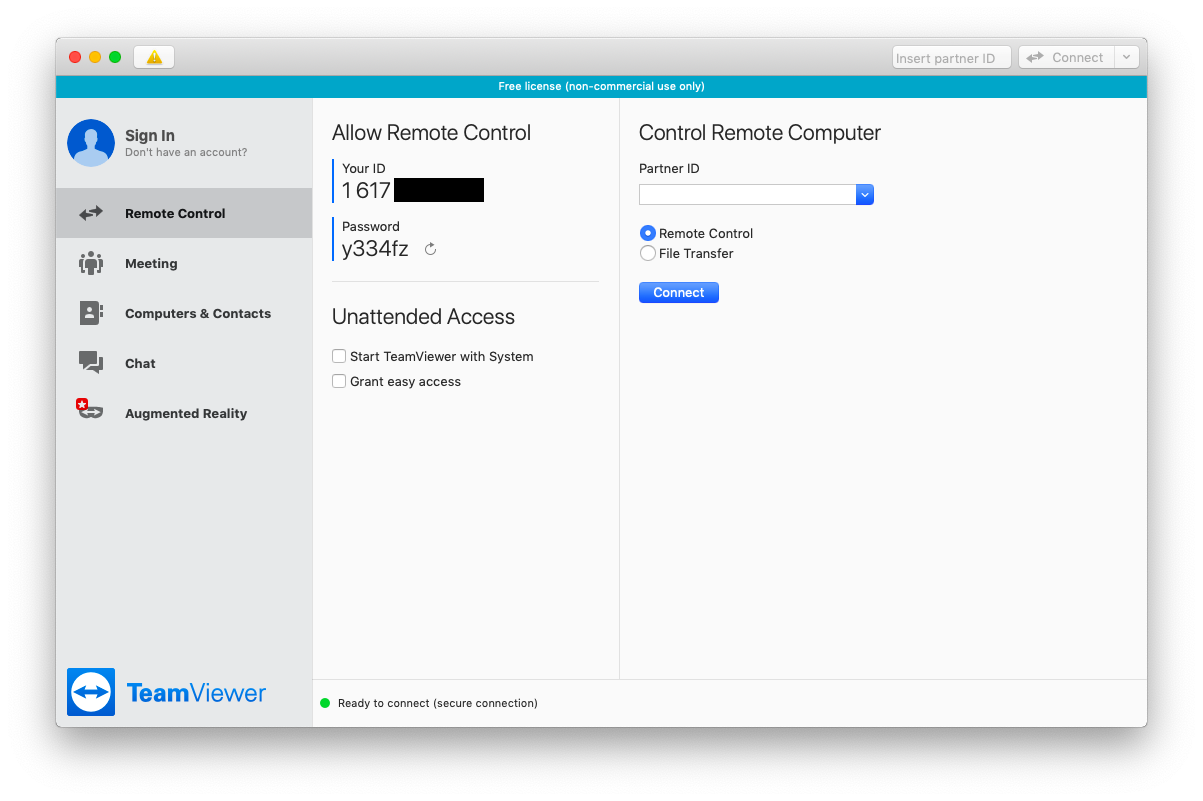Click the Meeting people icon
Viewport: 1203px width, 801px height.
[x=91, y=263]
